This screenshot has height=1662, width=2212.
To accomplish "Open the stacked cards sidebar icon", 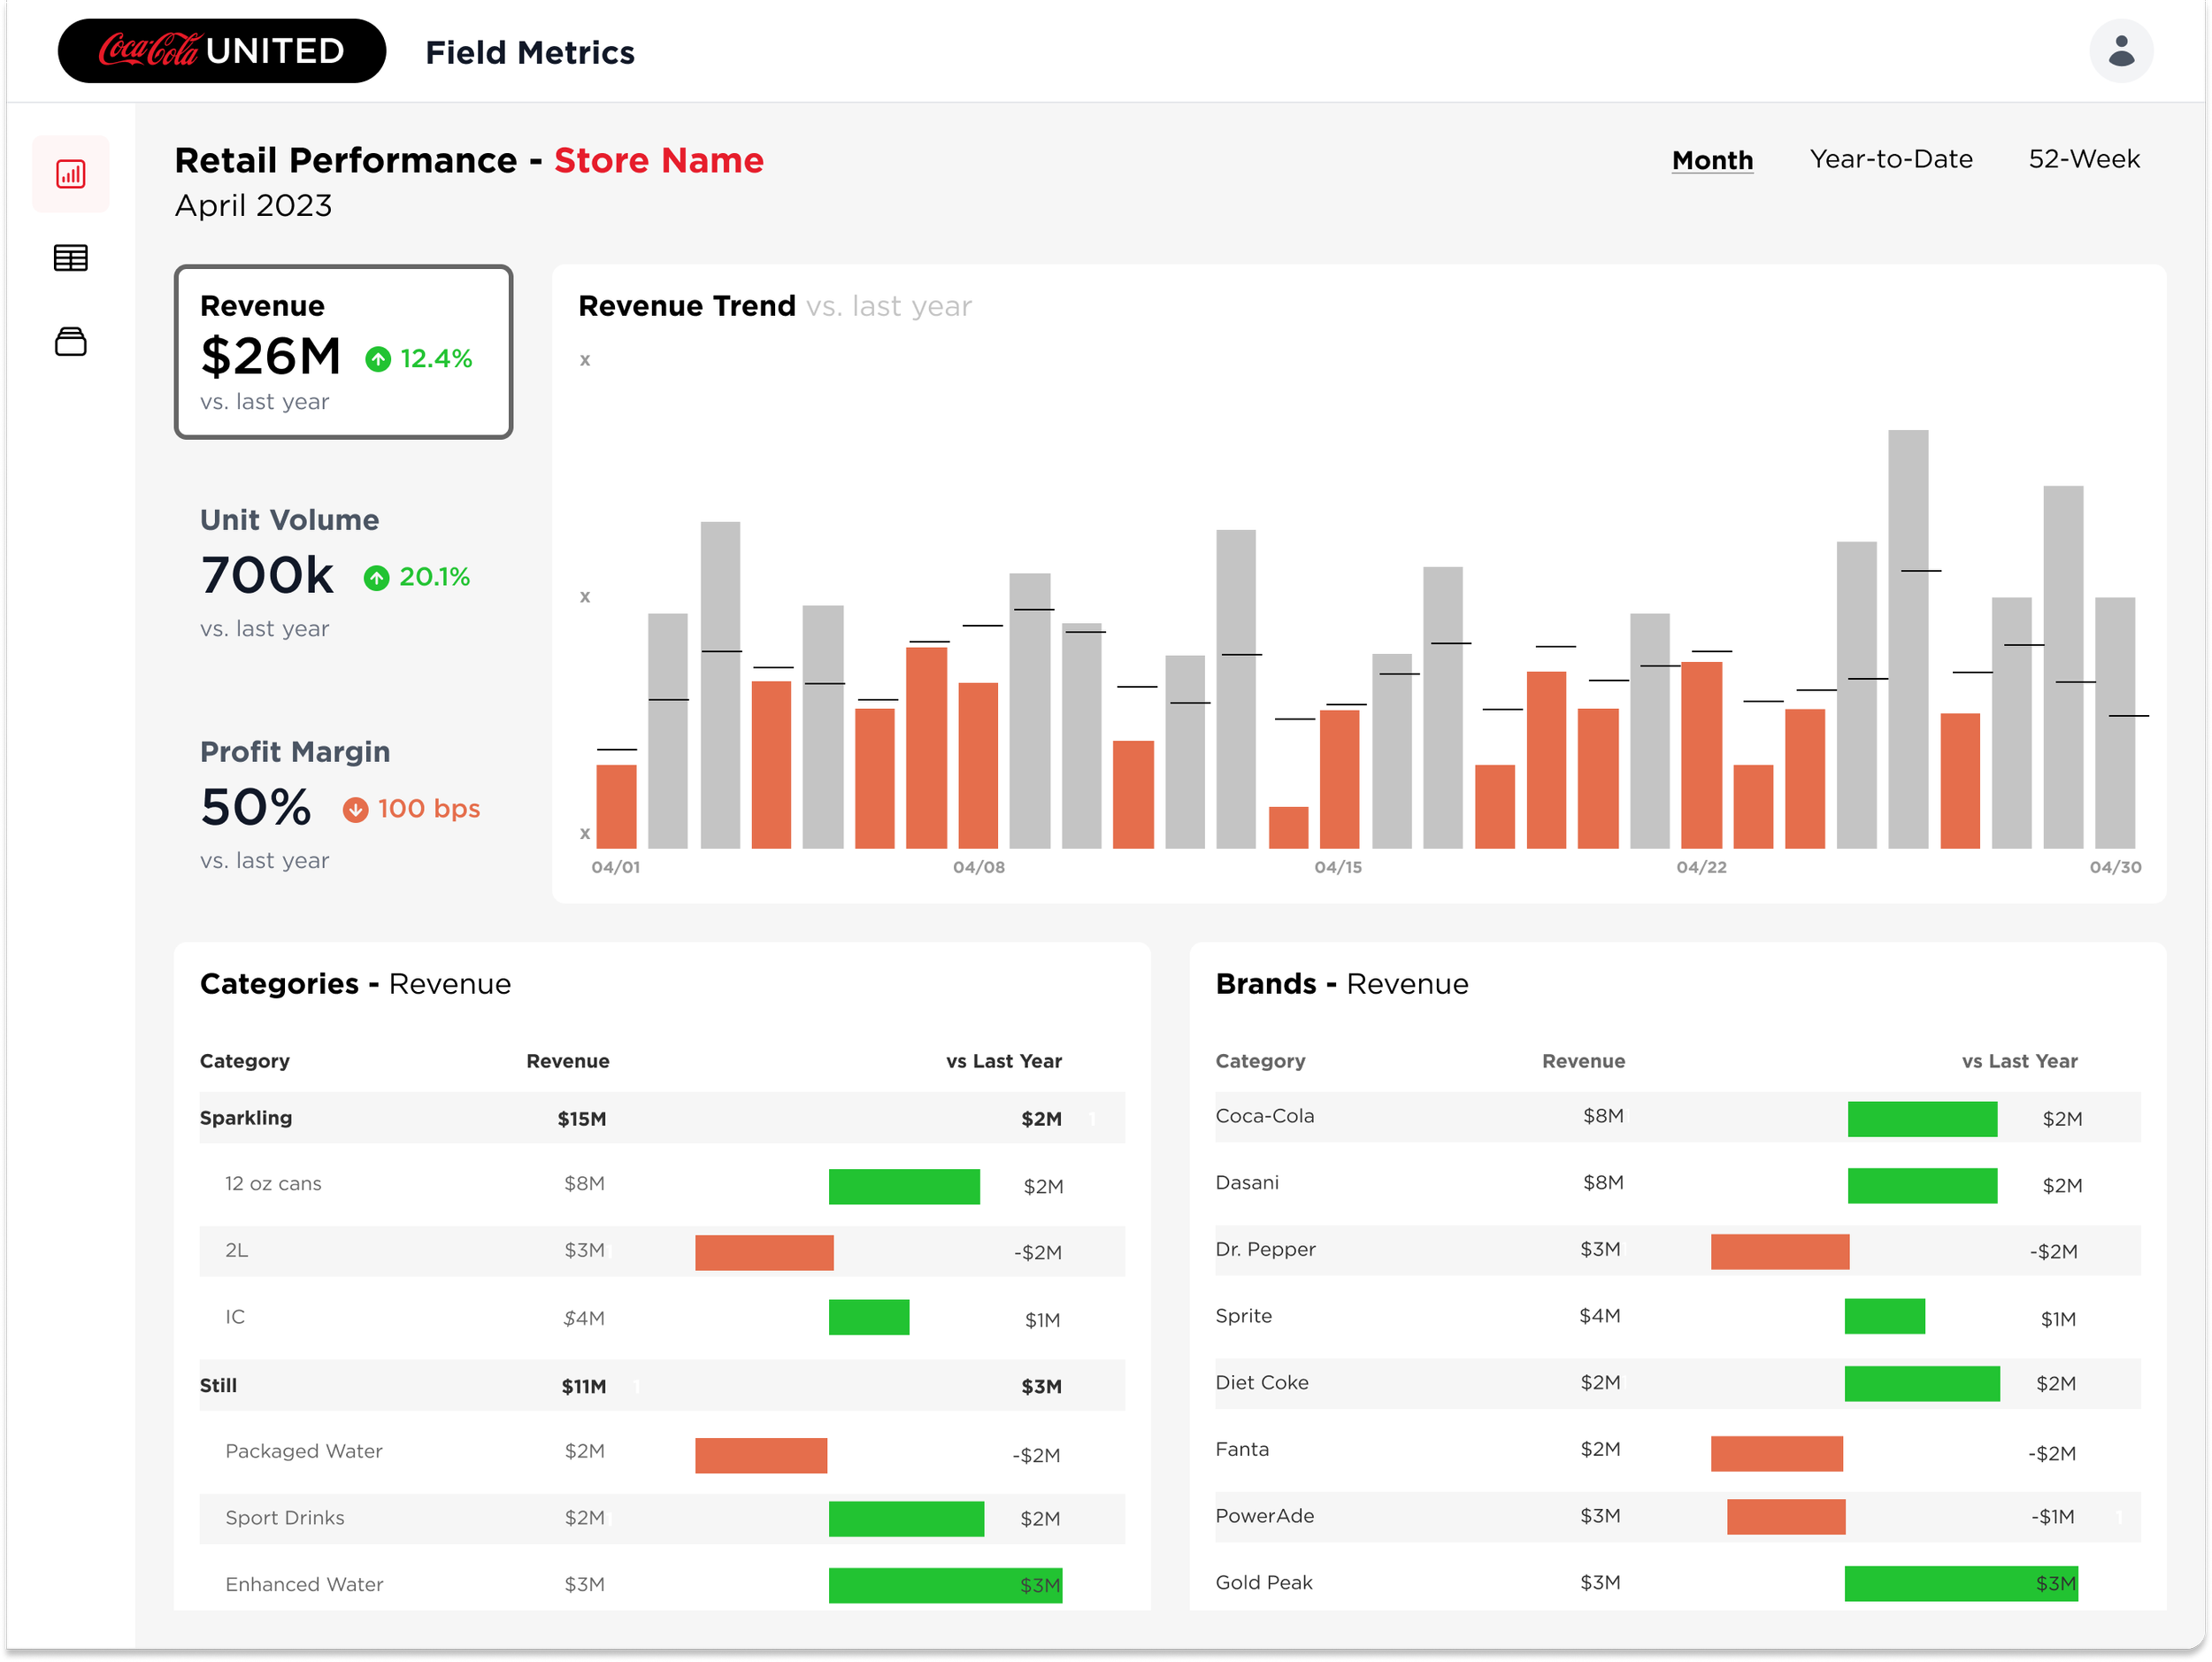I will tap(70, 342).
